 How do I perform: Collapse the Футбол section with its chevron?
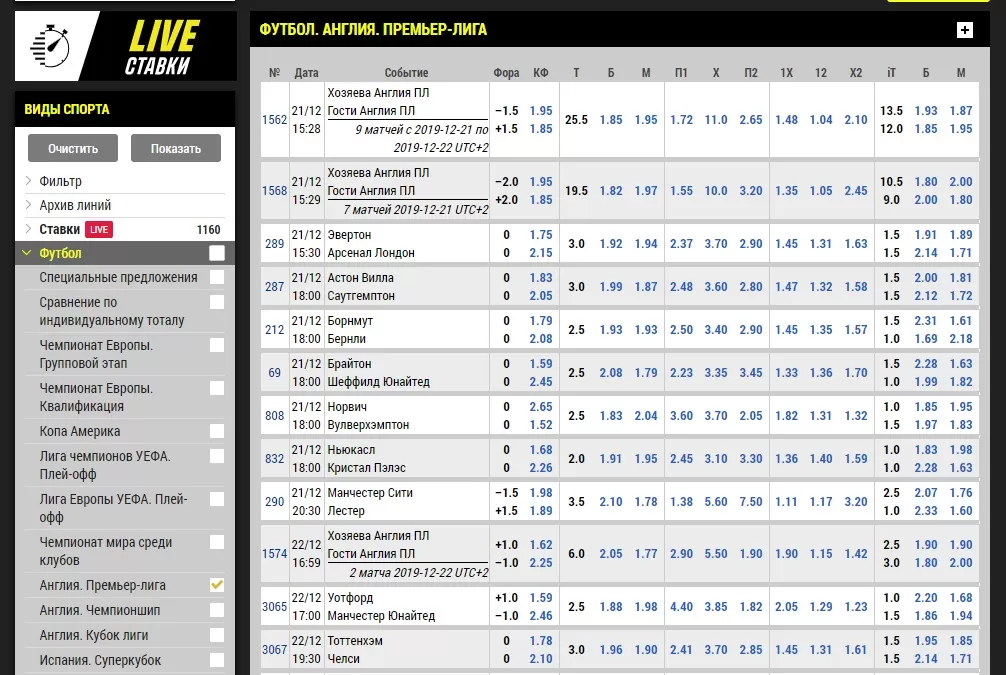tap(27, 254)
